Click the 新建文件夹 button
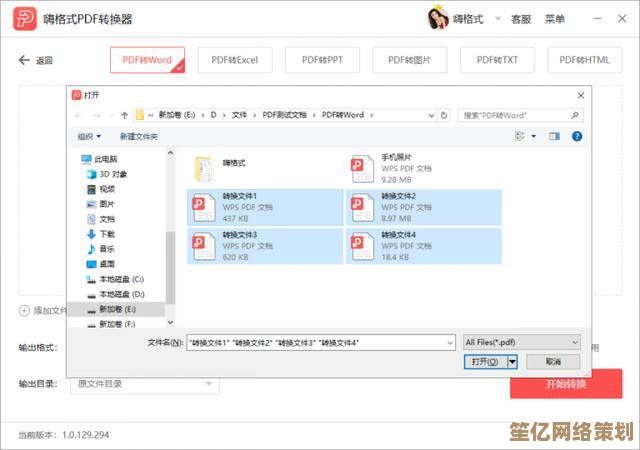The height and width of the screenshot is (450, 640). tap(139, 136)
